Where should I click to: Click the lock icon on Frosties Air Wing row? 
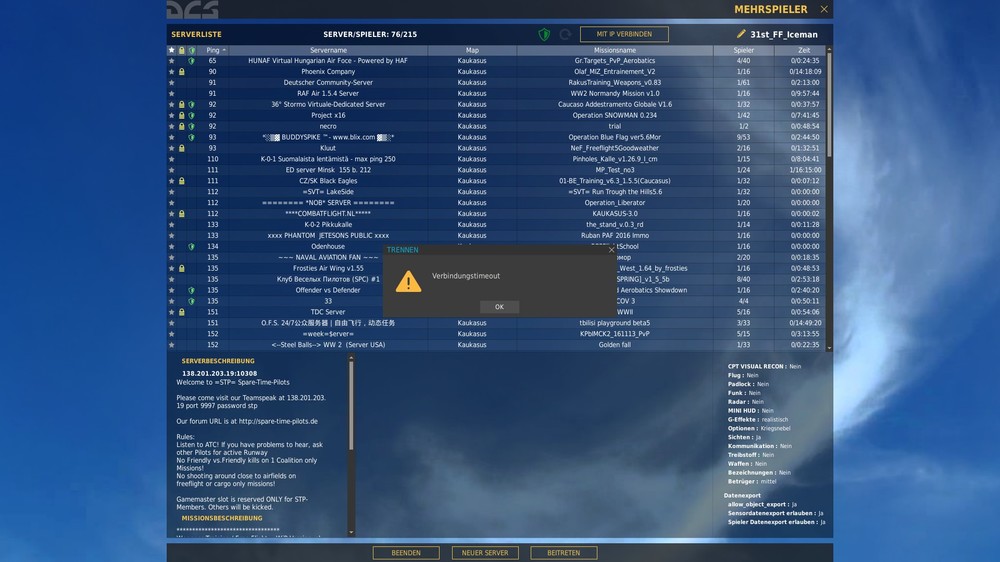click(x=182, y=269)
